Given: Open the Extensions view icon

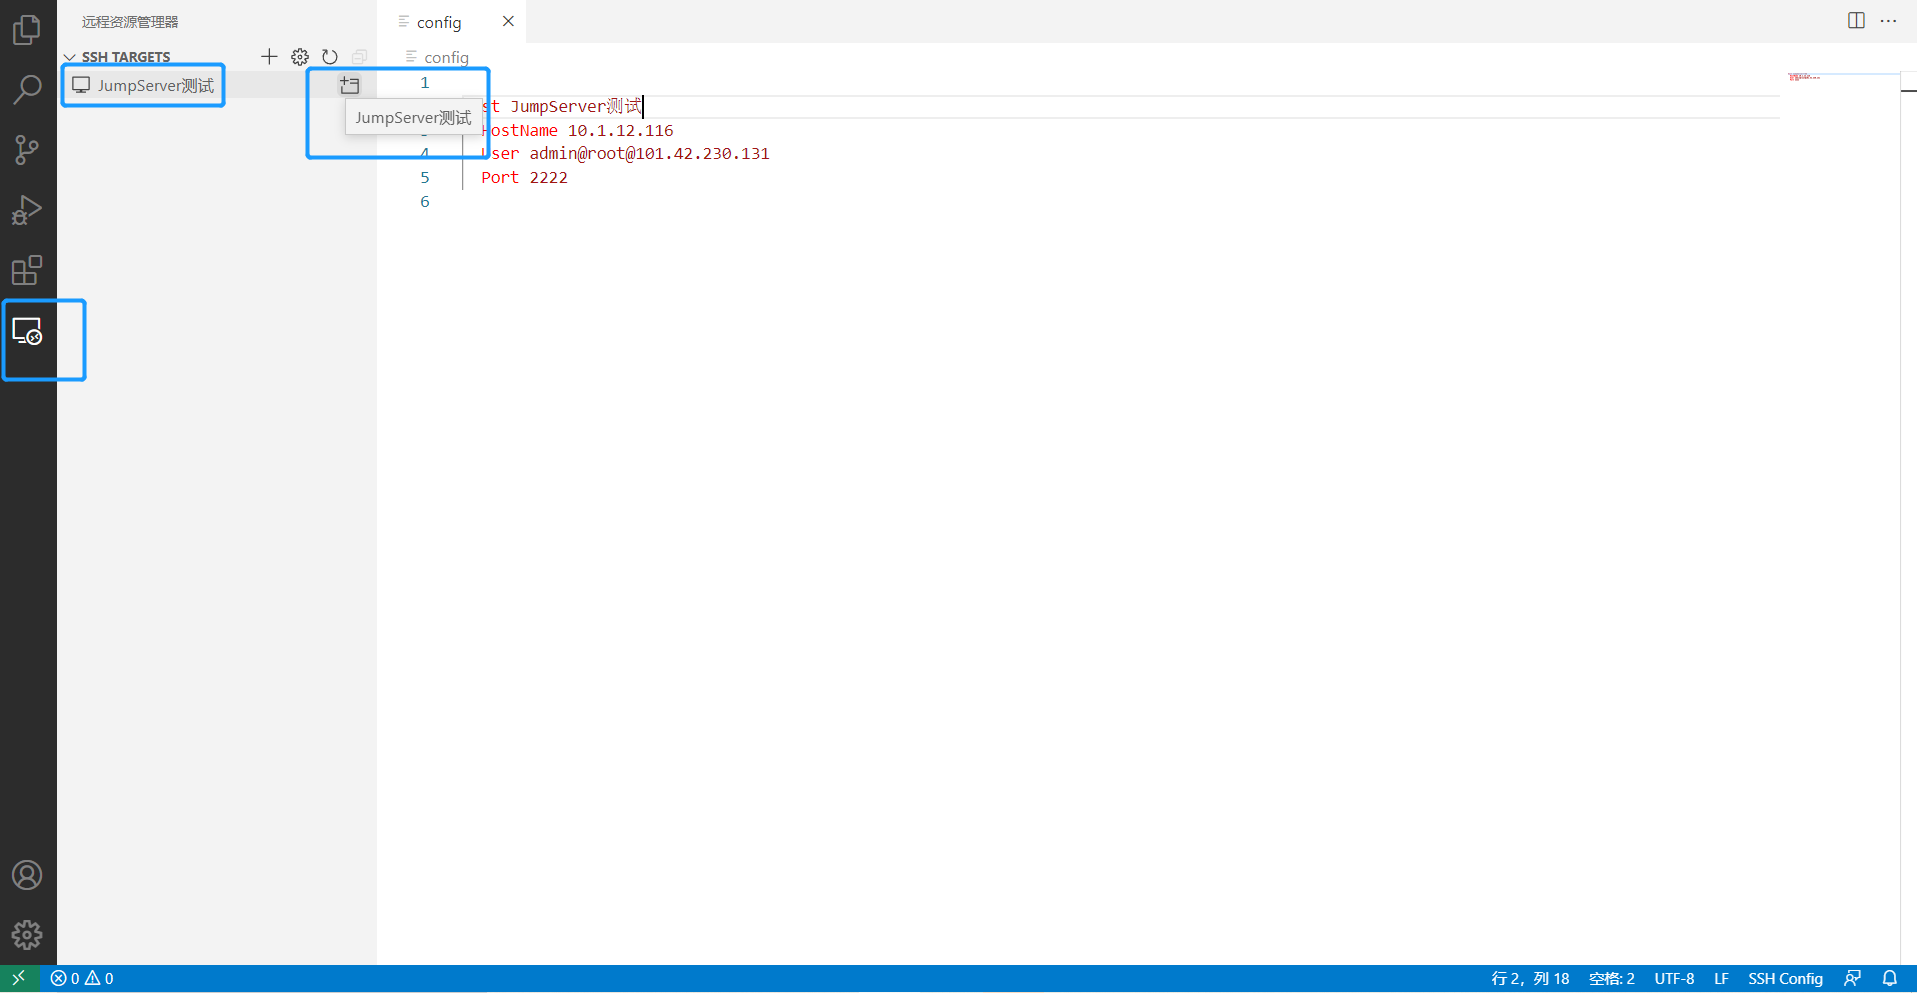Looking at the screenshot, I should coord(27,271).
